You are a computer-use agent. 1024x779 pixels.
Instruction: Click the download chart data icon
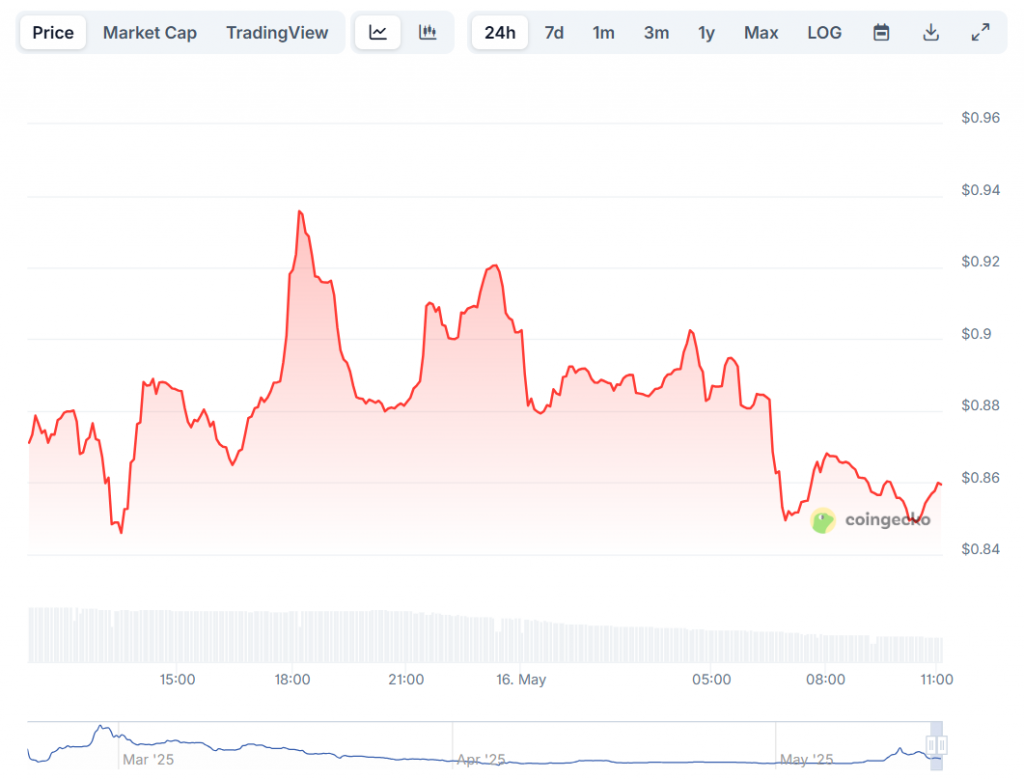[931, 33]
